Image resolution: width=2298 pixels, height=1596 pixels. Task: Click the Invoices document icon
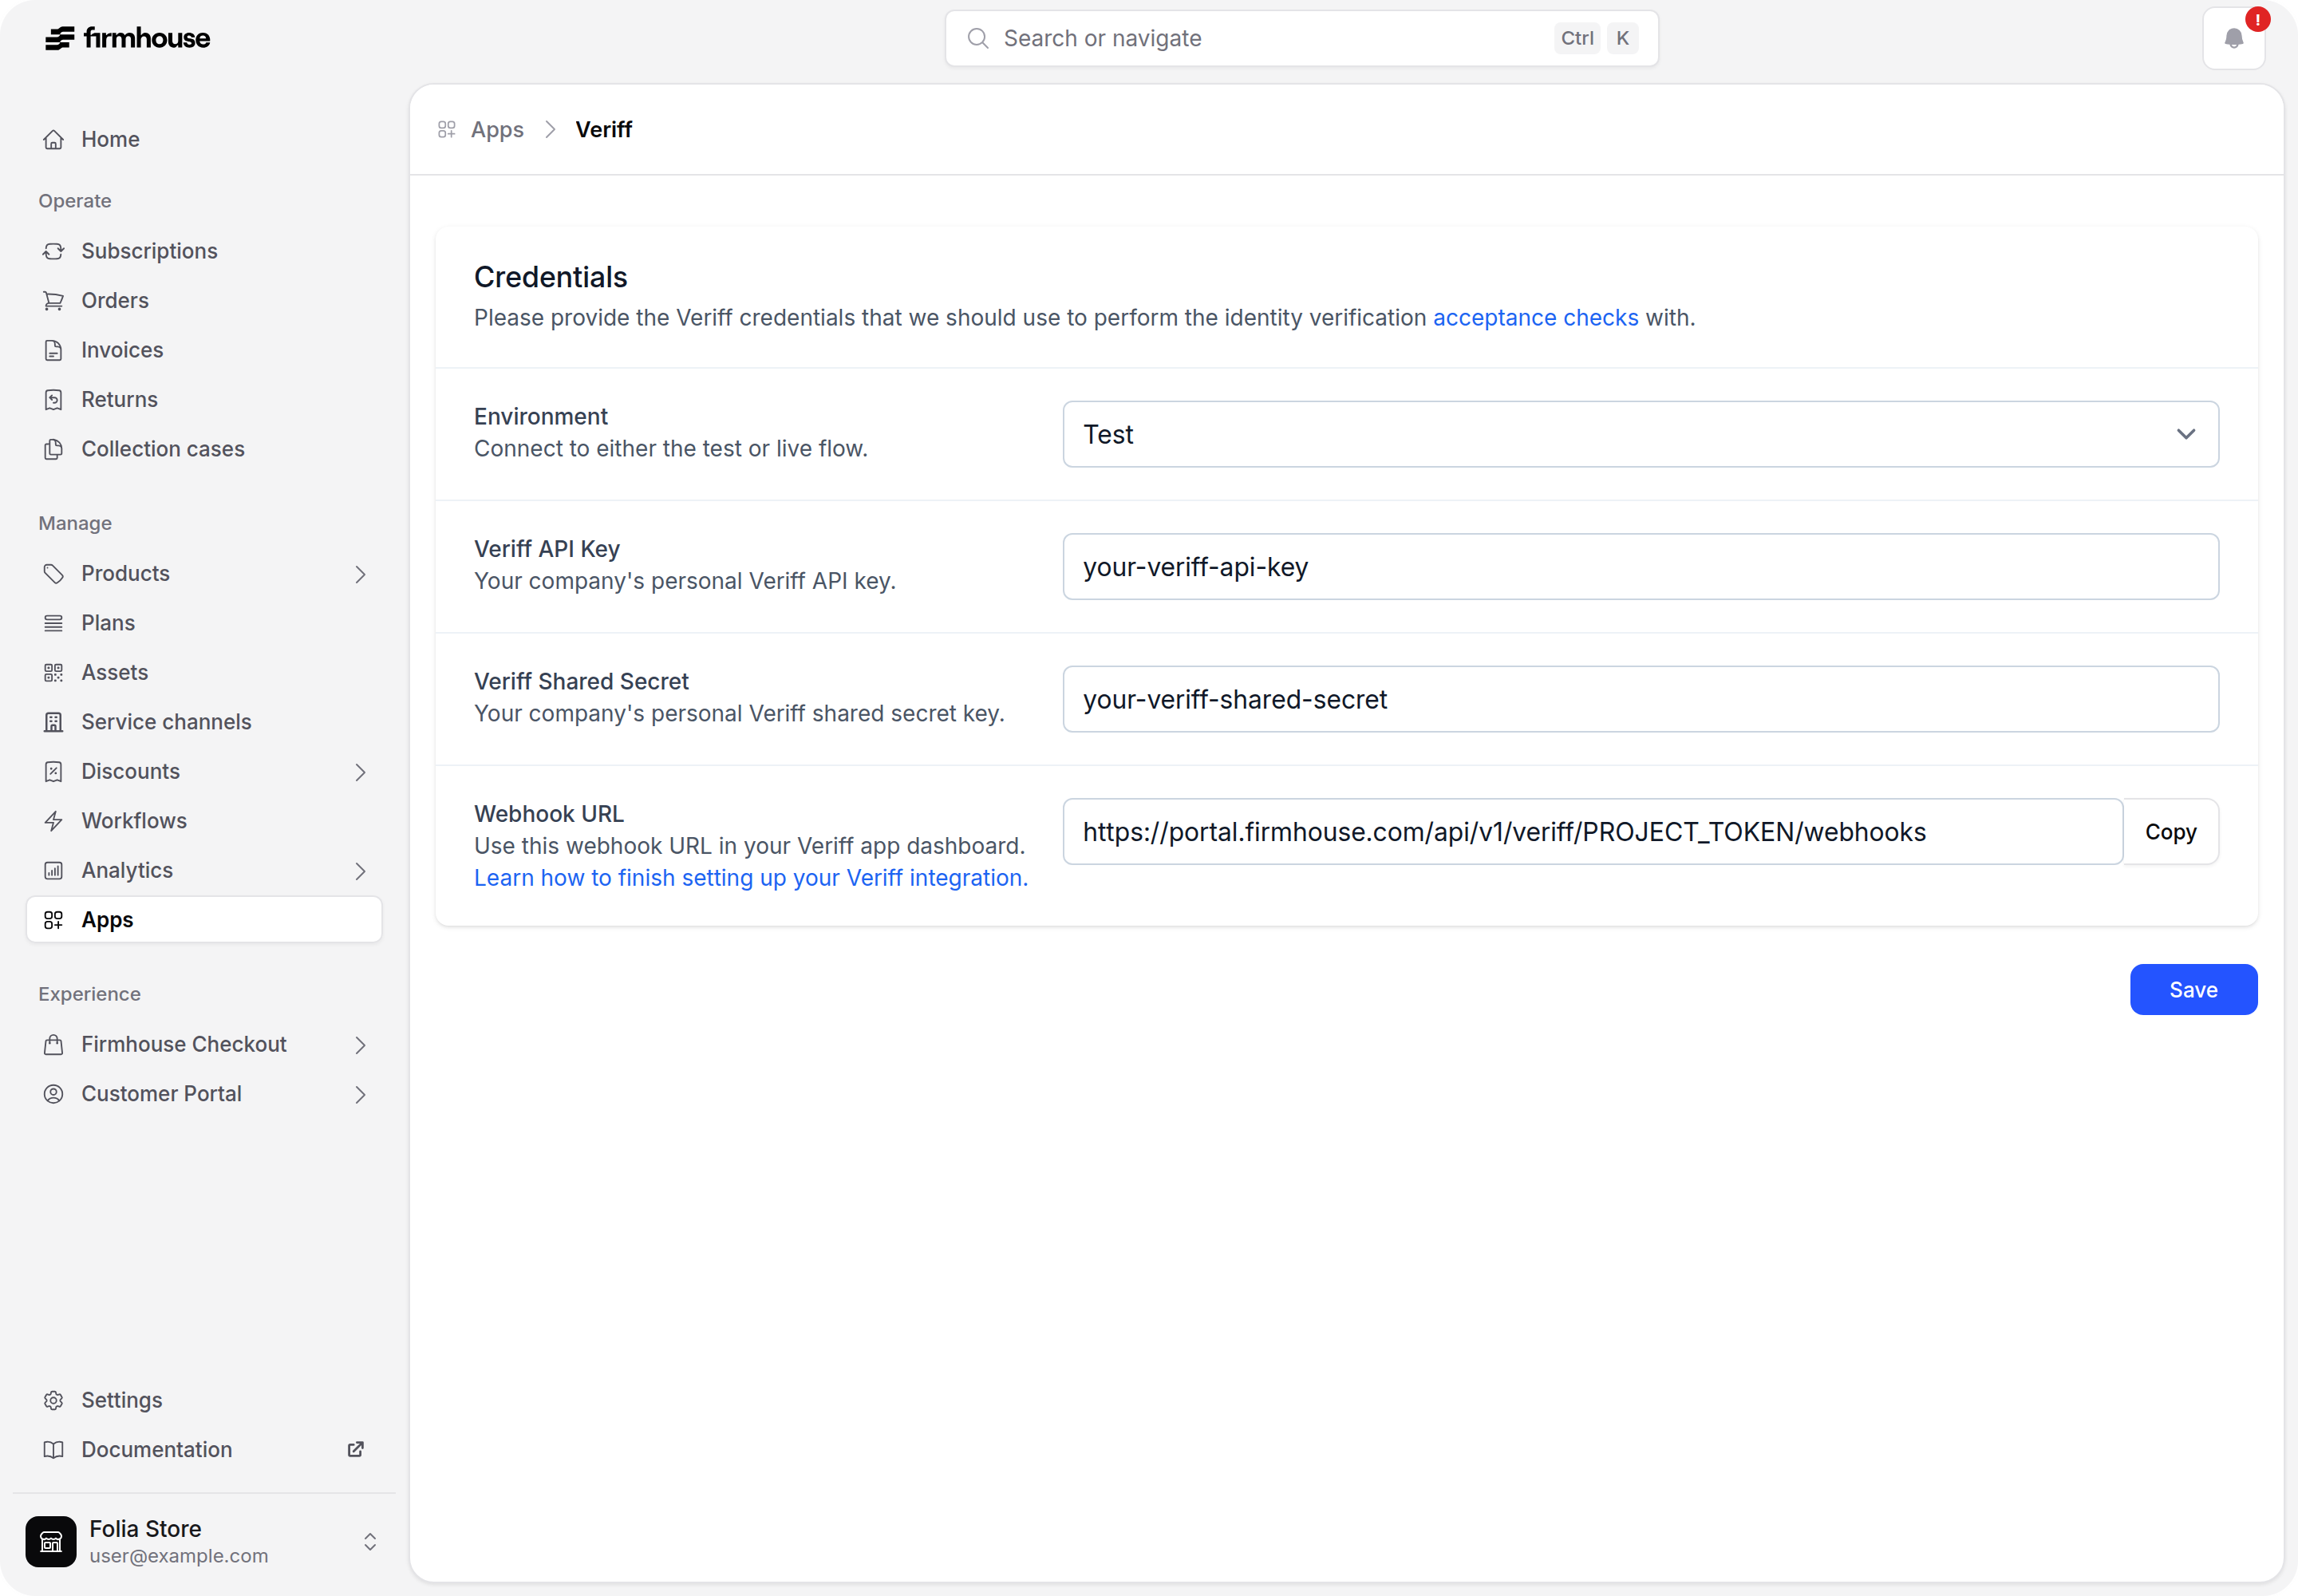tap(54, 350)
